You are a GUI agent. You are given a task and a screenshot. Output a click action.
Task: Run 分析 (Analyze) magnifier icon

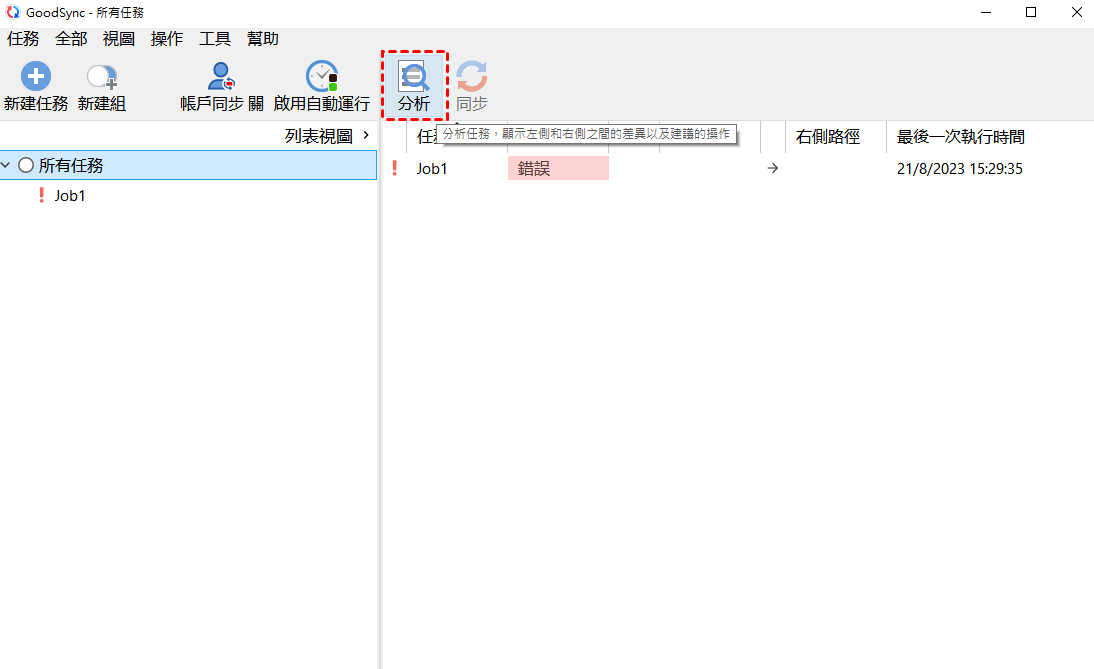coord(414,76)
